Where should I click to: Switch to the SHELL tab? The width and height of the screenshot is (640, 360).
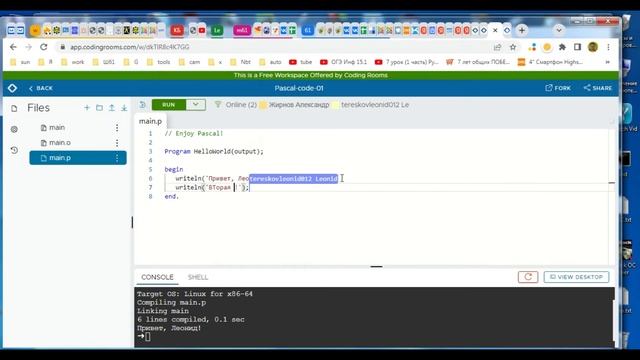(x=198, y=277)
